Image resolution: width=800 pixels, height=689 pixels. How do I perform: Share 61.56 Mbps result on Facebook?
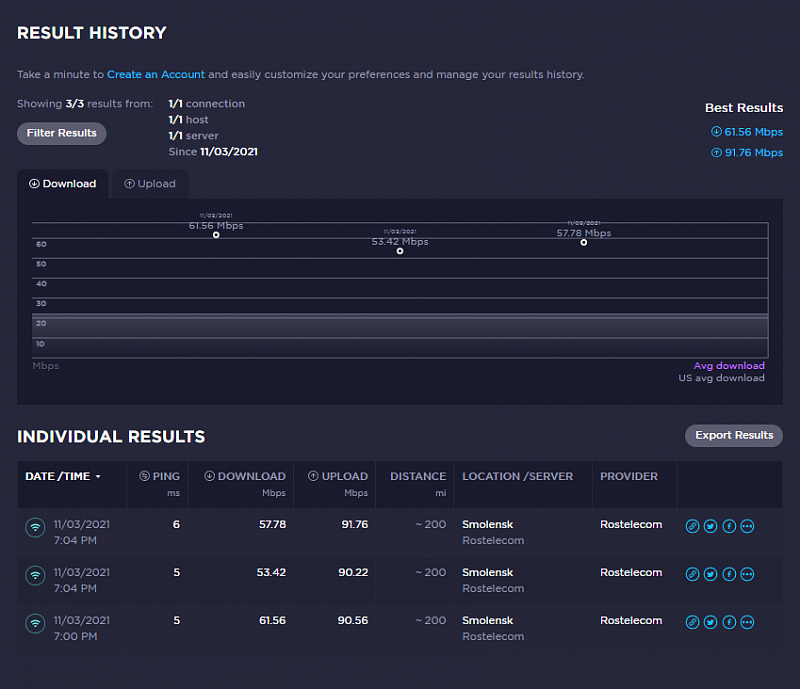click(x=729, y=622)
